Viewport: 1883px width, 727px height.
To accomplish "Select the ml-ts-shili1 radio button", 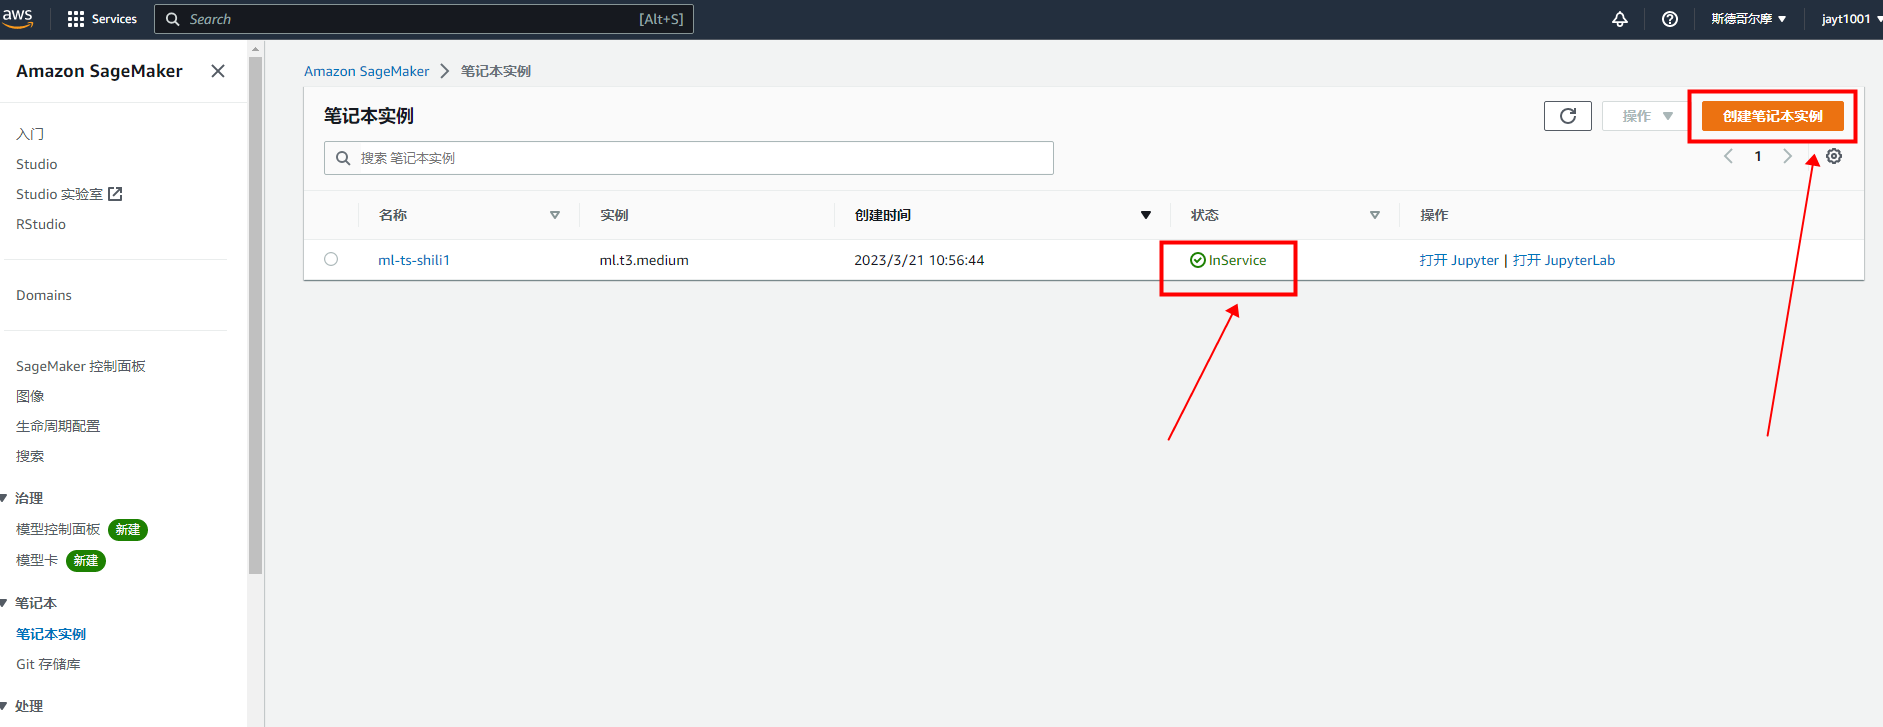I will [331, 259].
